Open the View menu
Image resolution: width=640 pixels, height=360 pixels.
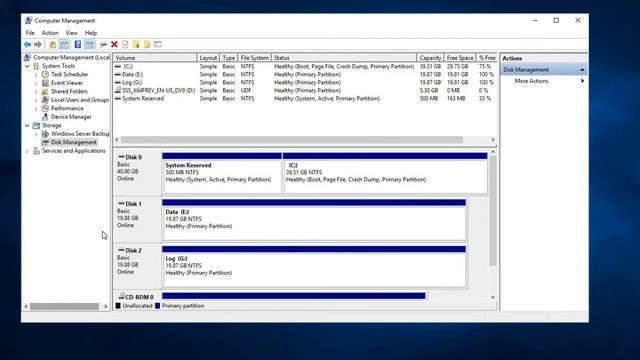[71, 33]
